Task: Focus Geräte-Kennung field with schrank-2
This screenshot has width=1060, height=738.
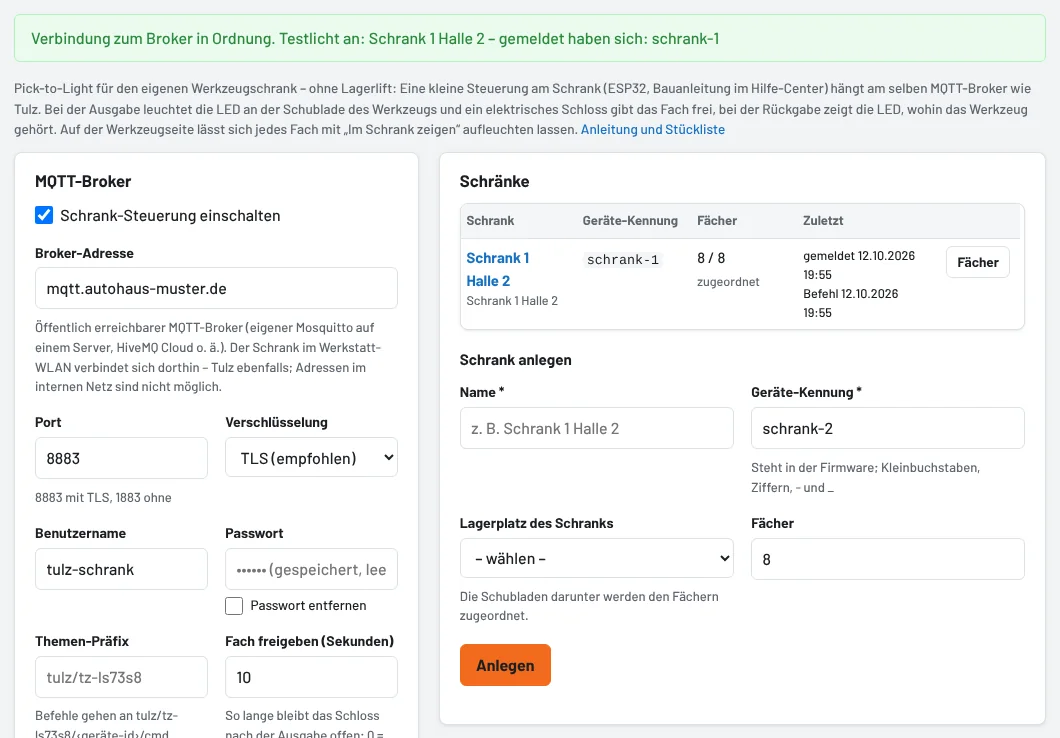Action: [888, 428]
